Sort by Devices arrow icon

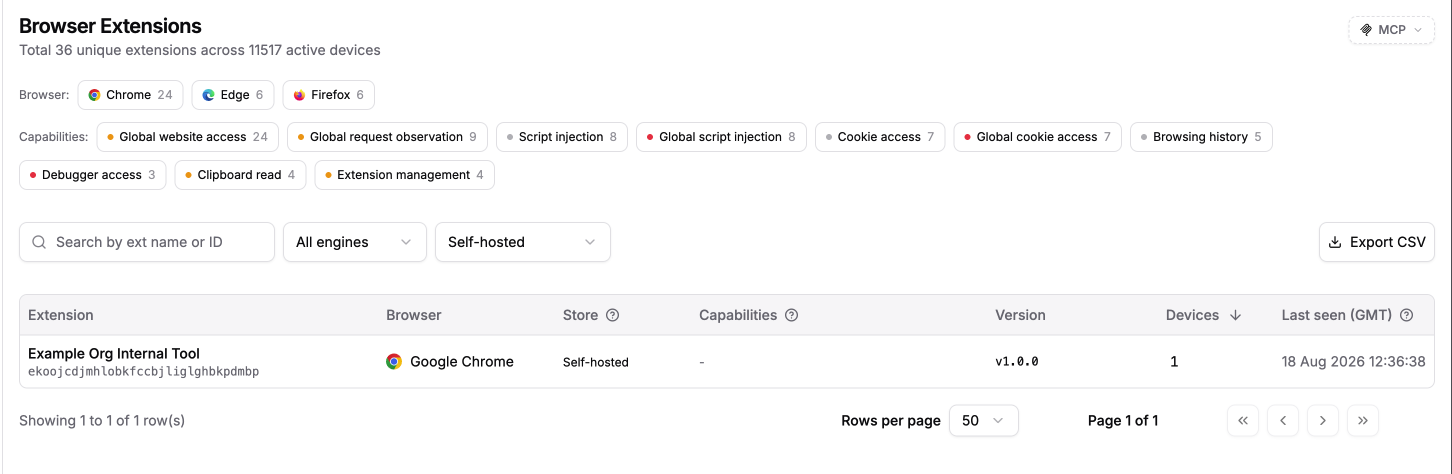click(1235, 315)
